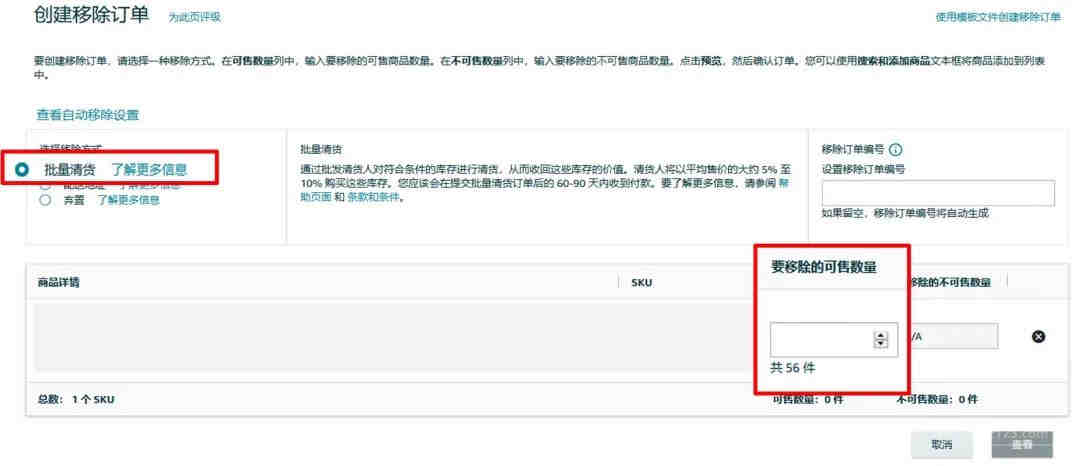Click the greyed-out 查看 preview button
This screenshot has height=466, width=1080.
[x=1022, y=445]
